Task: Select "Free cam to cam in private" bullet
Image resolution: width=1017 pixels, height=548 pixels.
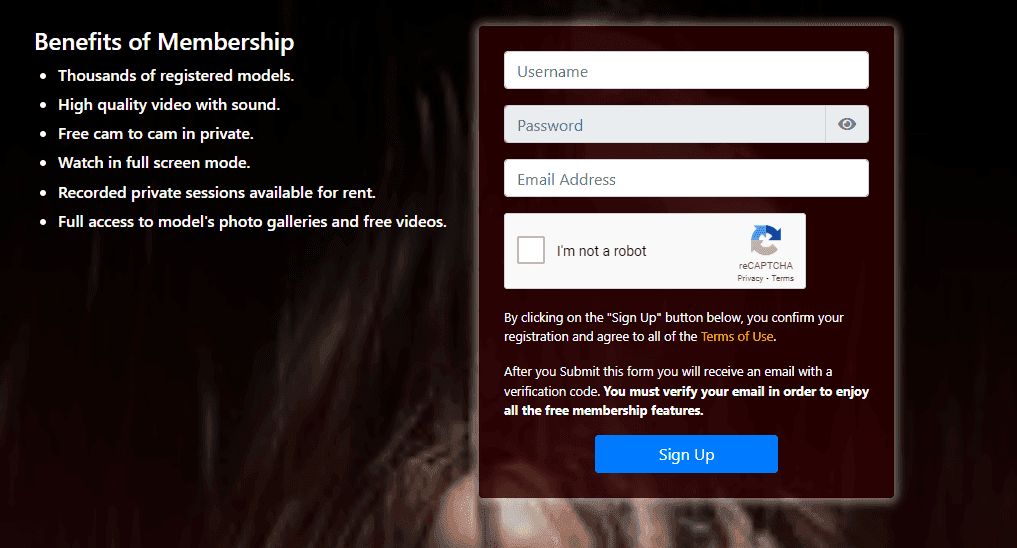Action: 156,134
